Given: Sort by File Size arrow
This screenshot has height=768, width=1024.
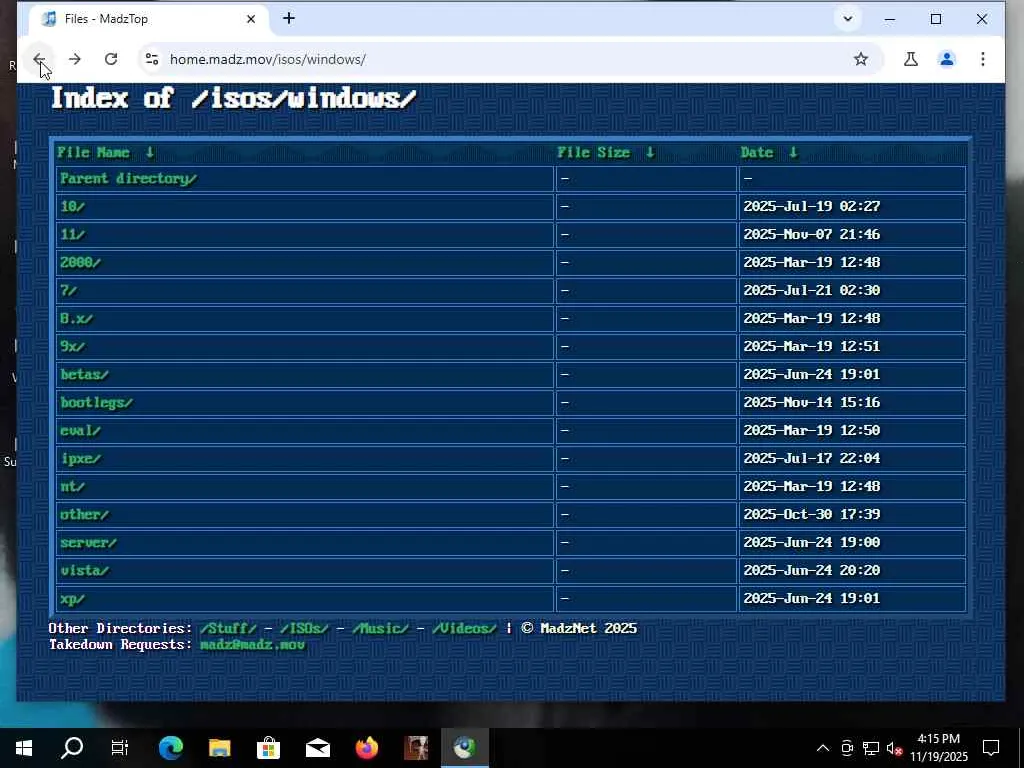Looking at the screenshot, I should [650, 153].
